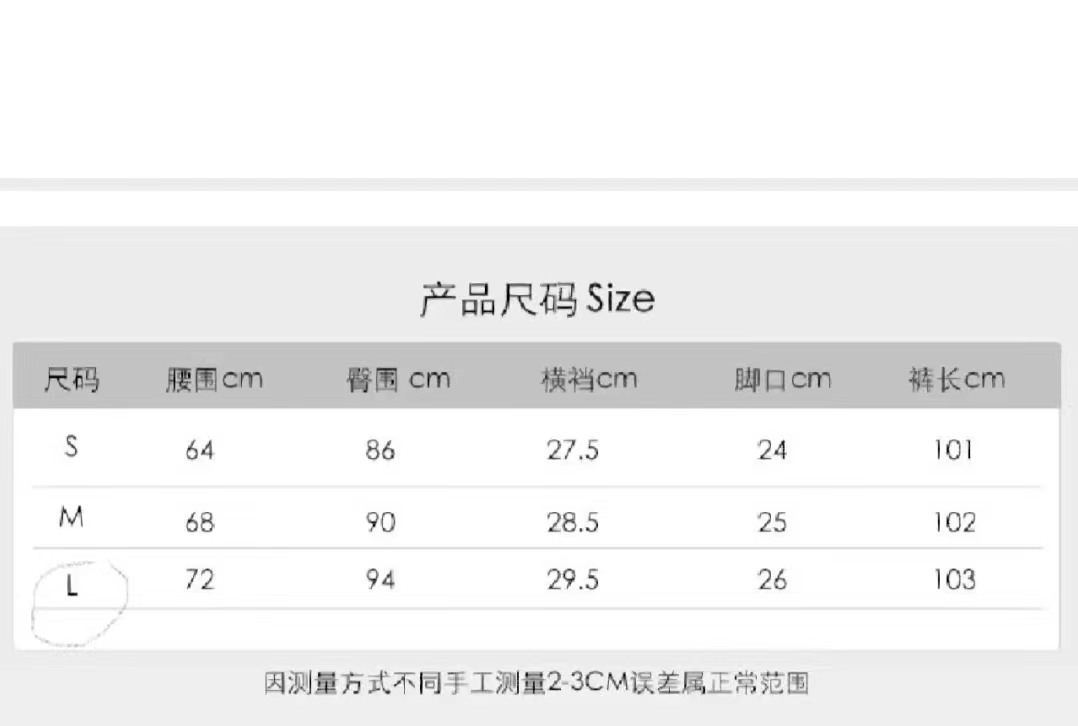The width and height of the screenshot is (1078, 726).
Task: Click the 29.5 cell in the L row
Action: point(573,580)
